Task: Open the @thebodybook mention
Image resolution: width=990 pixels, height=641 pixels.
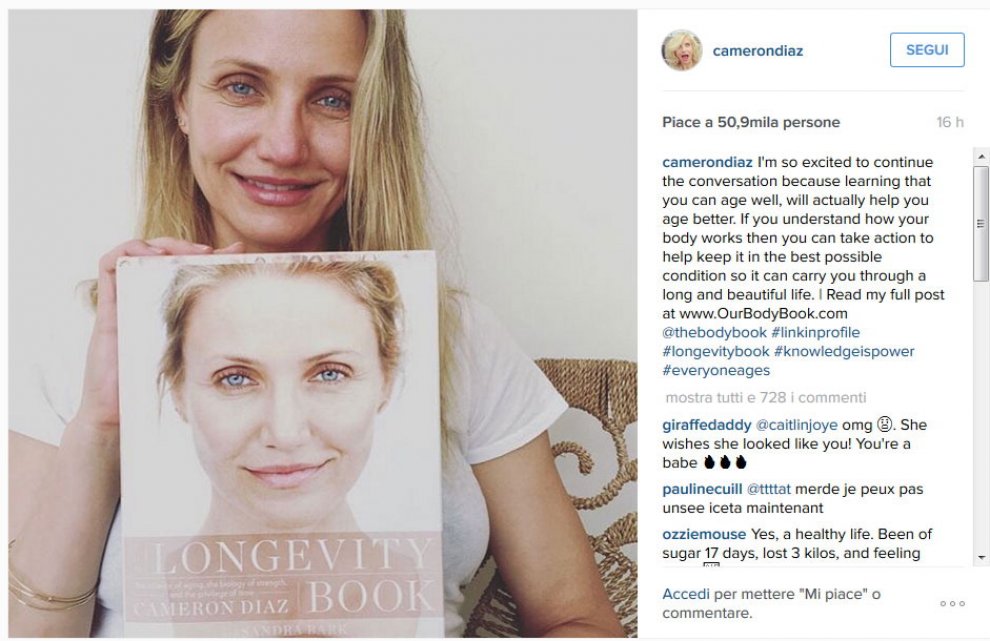Action: pos(714,332)
